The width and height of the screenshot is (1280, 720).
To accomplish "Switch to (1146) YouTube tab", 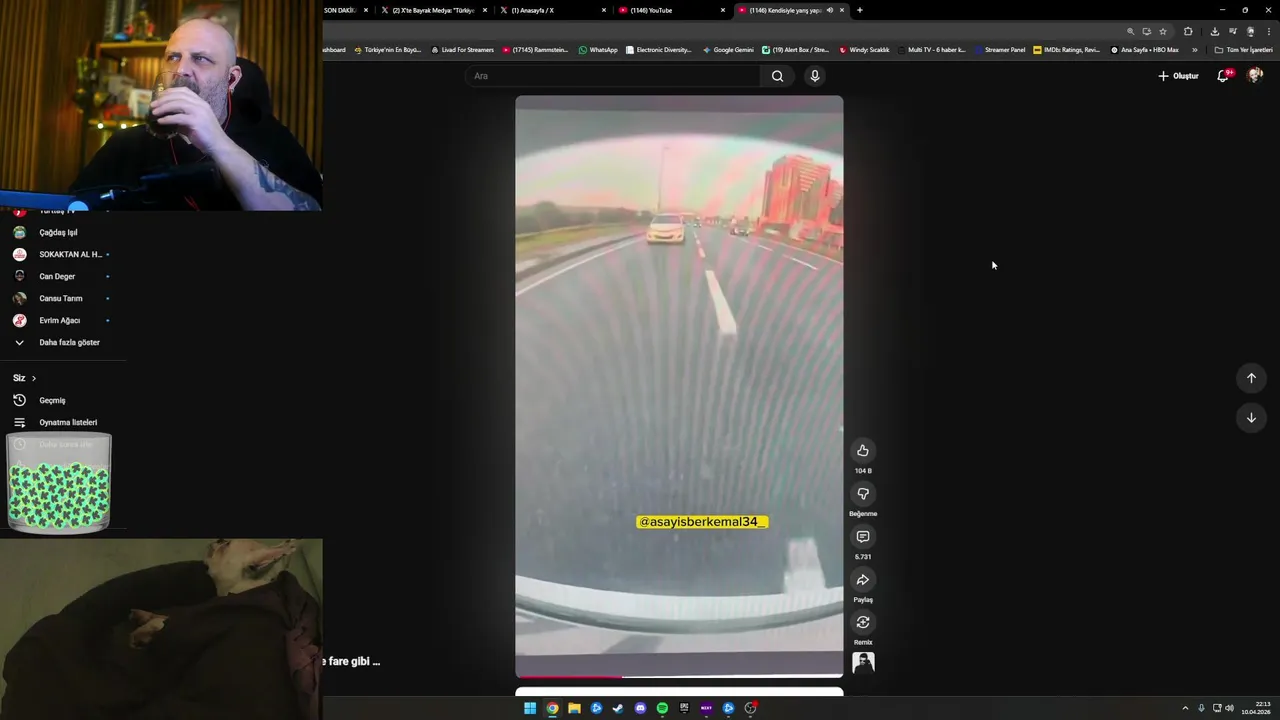I will pos(670,10).
